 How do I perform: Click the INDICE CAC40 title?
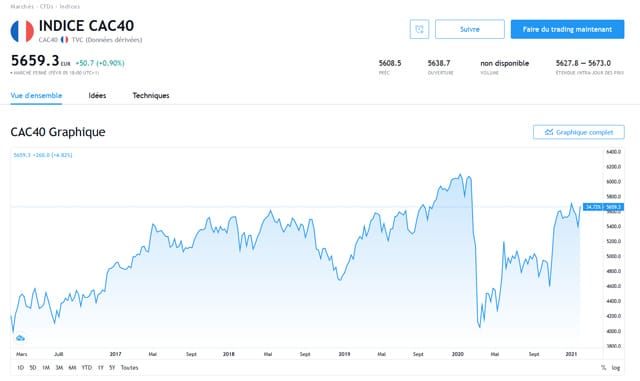86,26
